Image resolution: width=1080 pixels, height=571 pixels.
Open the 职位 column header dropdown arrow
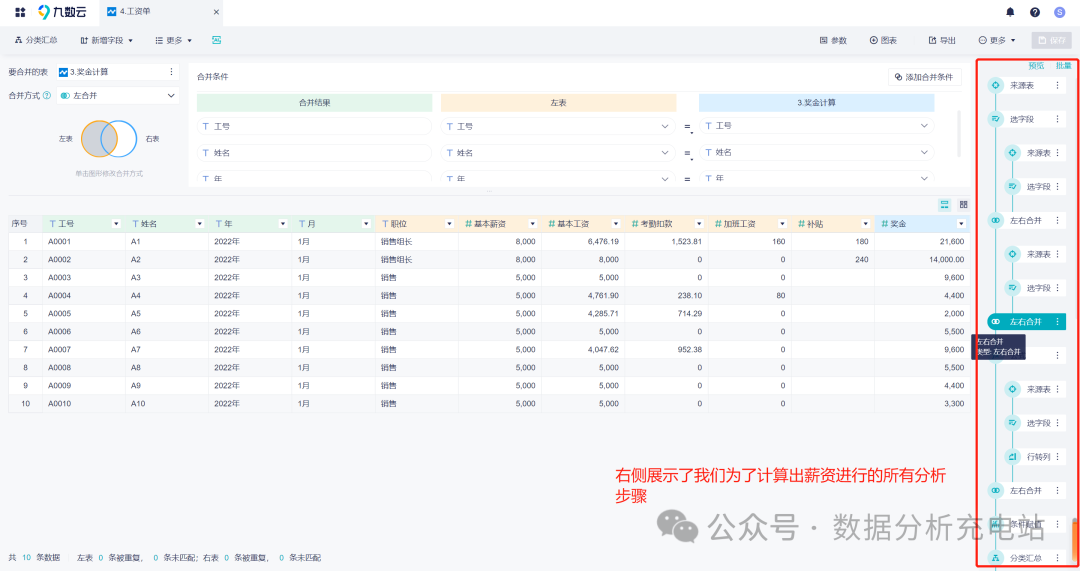coord(449,224)
